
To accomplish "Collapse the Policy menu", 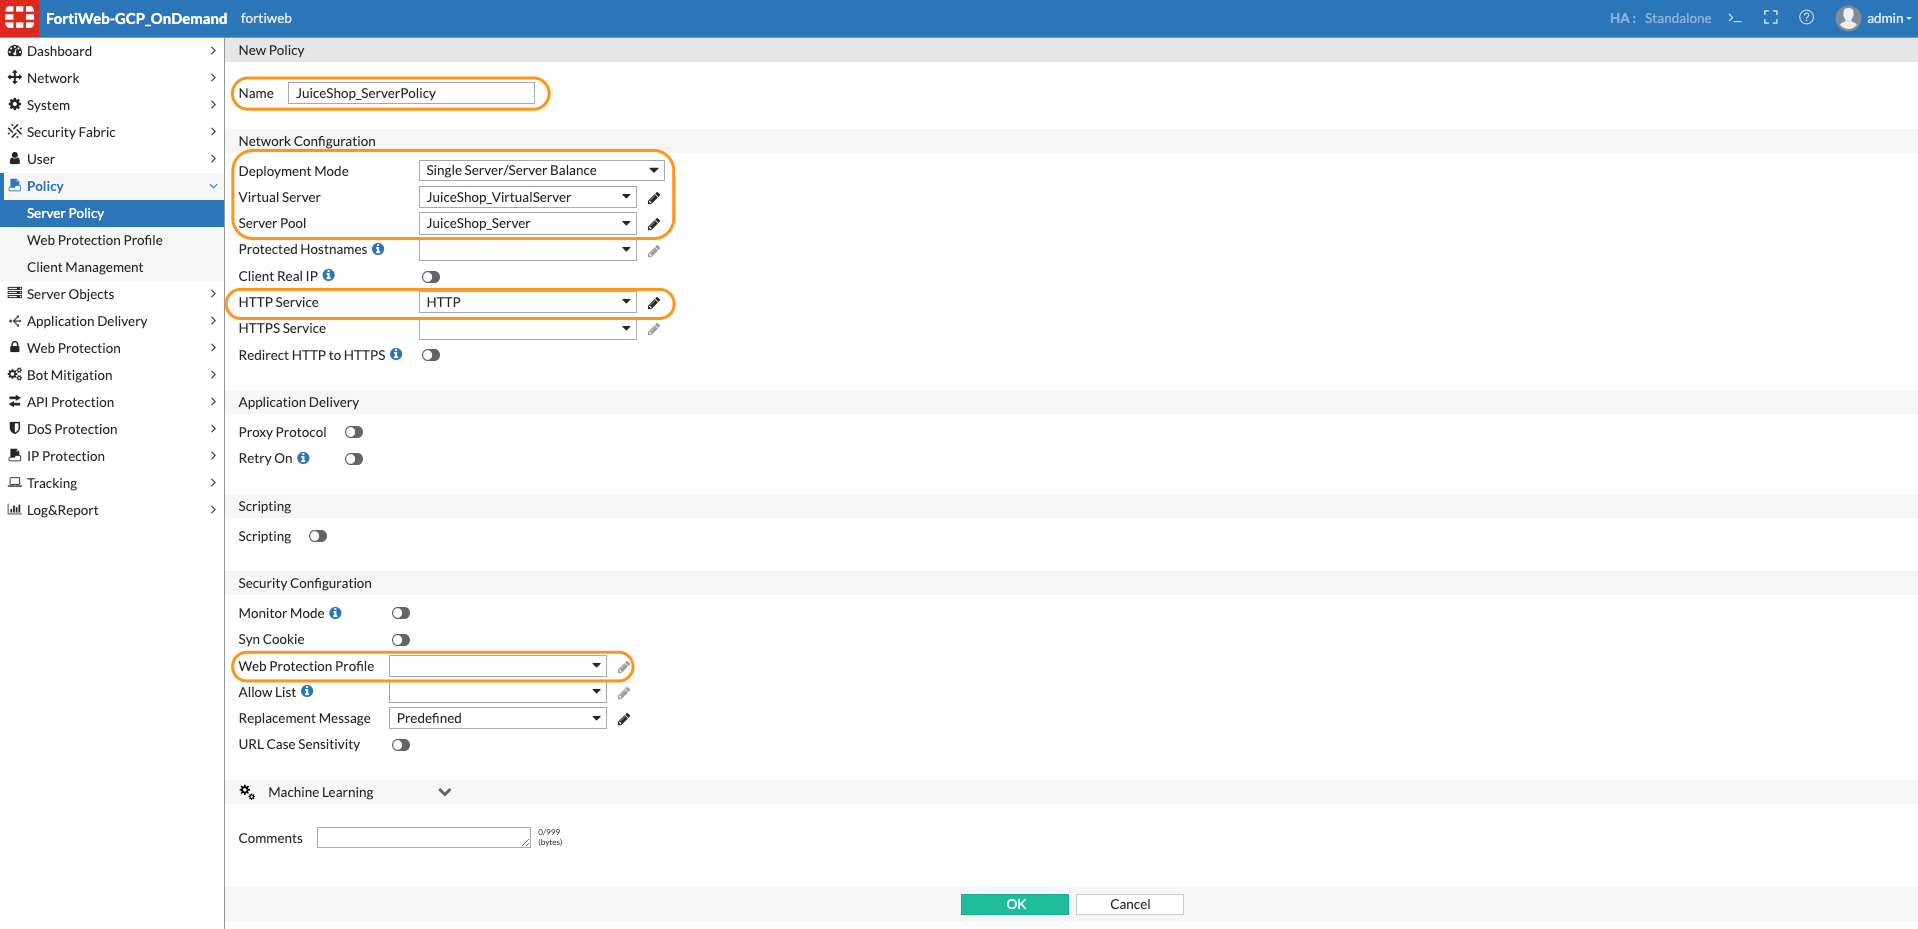I will (112, 186).
